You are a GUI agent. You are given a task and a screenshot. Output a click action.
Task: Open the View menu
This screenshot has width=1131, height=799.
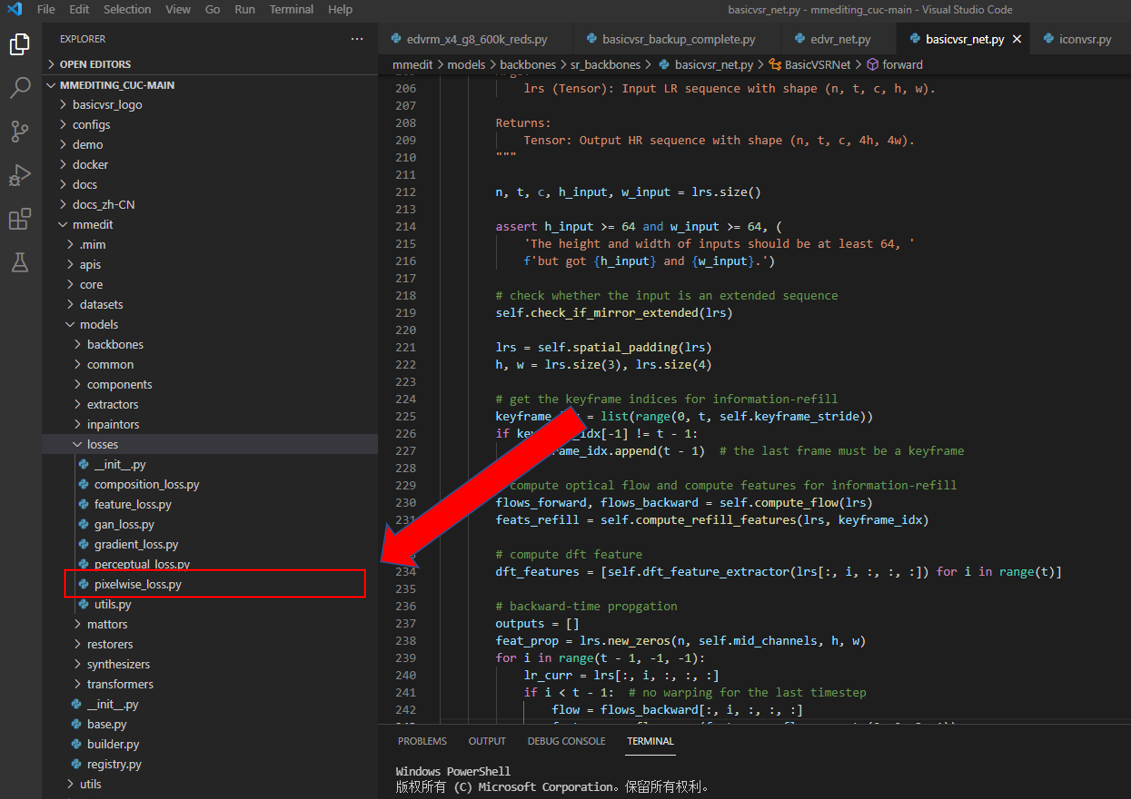[x=177, y=9]
